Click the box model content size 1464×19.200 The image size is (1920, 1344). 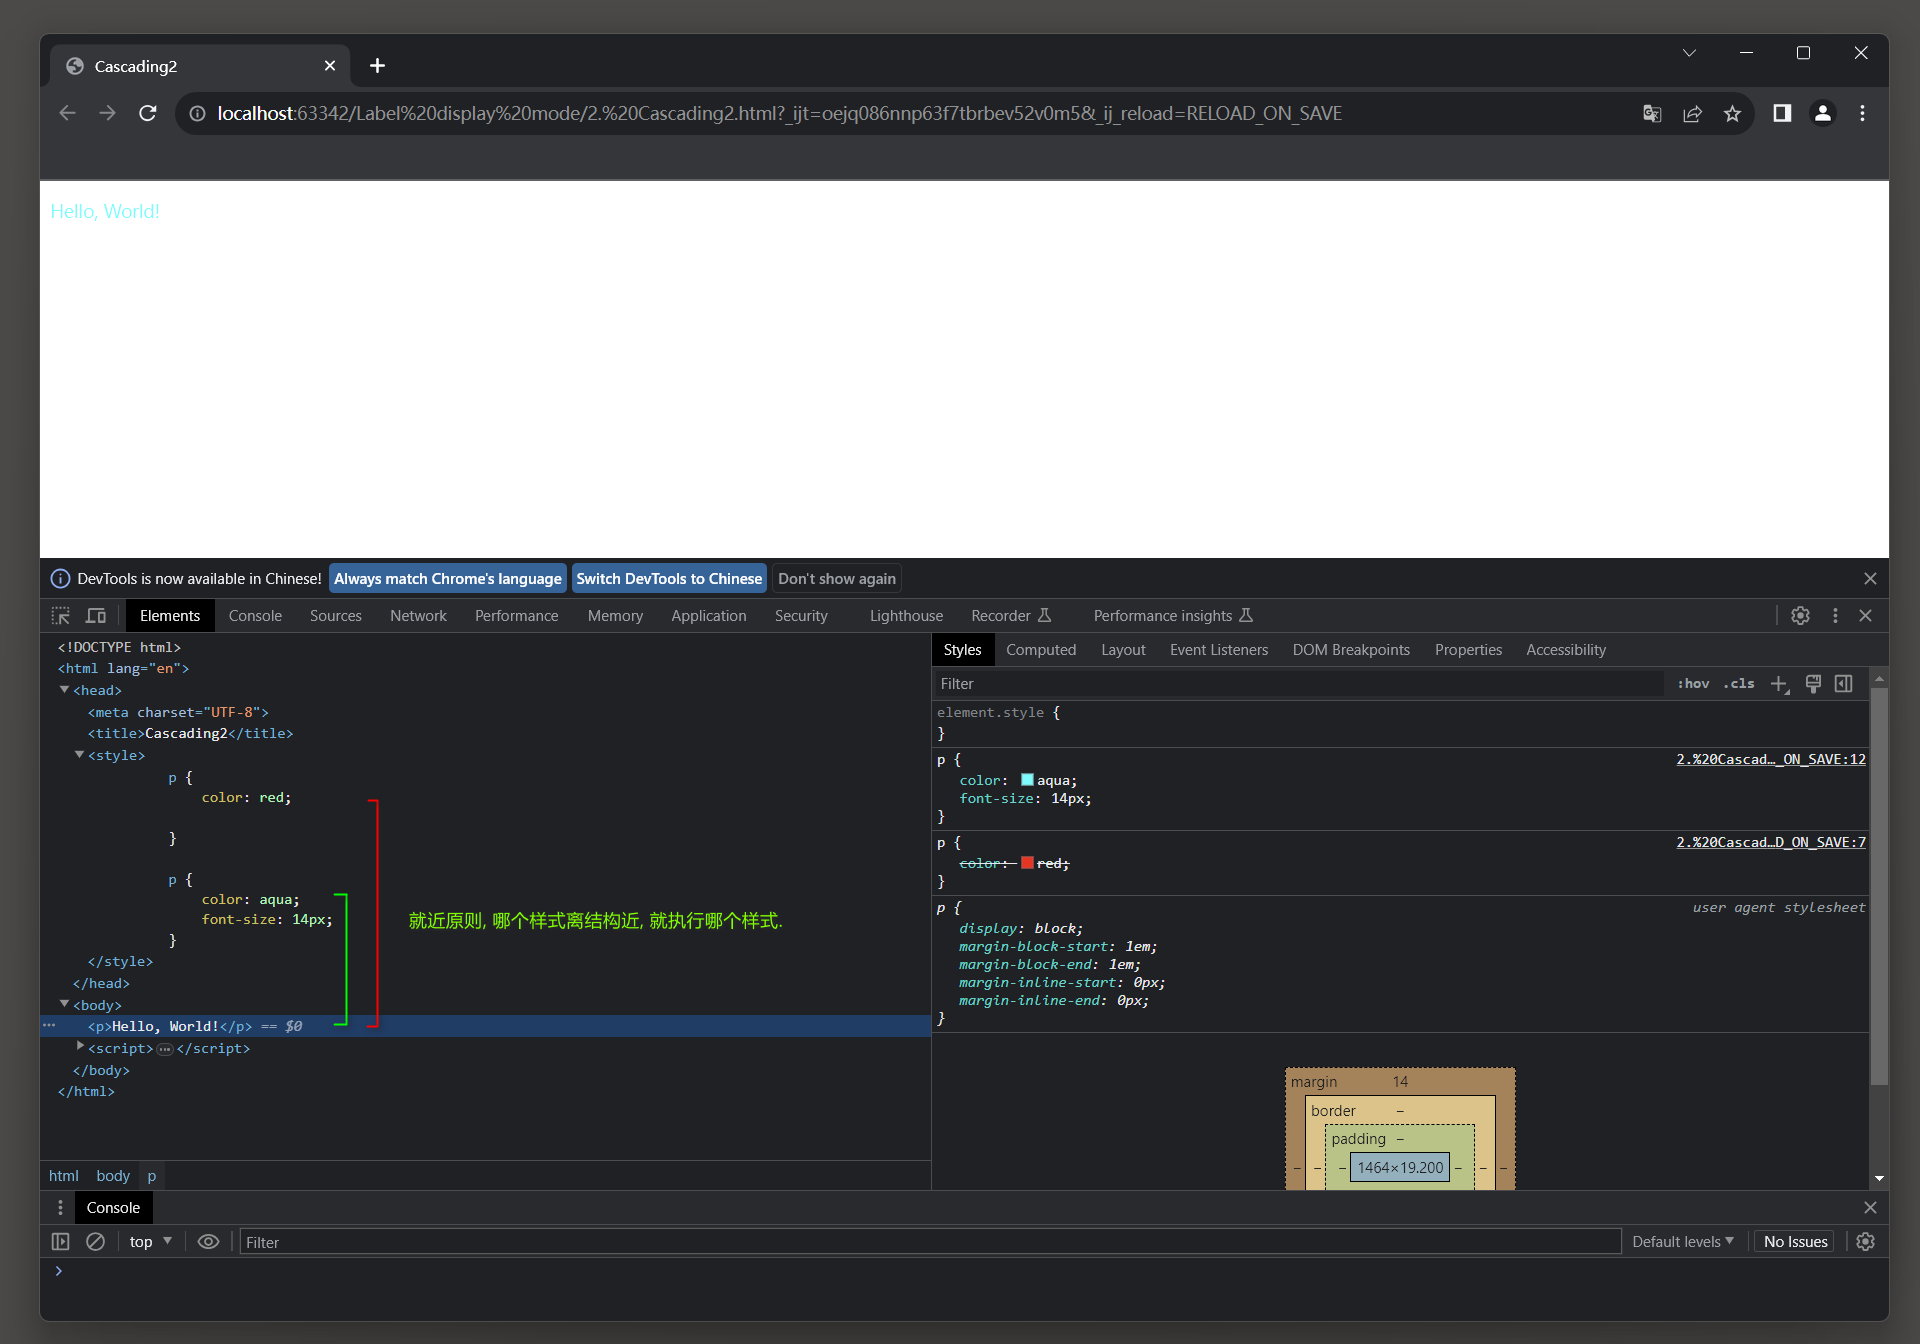click(x=1400, y=1168)
